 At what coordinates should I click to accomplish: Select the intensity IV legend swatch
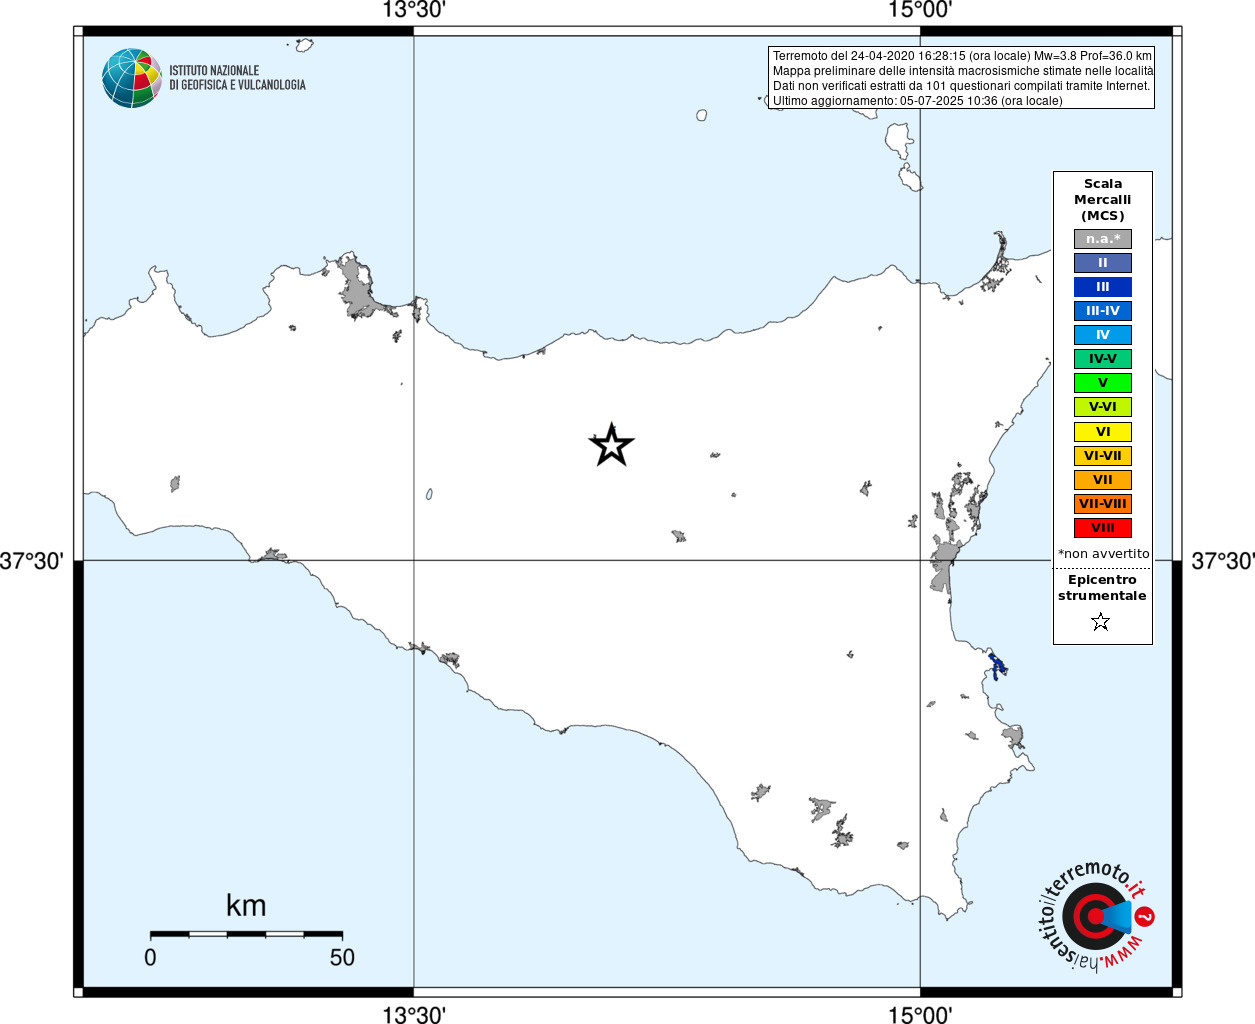point(1103,335)
